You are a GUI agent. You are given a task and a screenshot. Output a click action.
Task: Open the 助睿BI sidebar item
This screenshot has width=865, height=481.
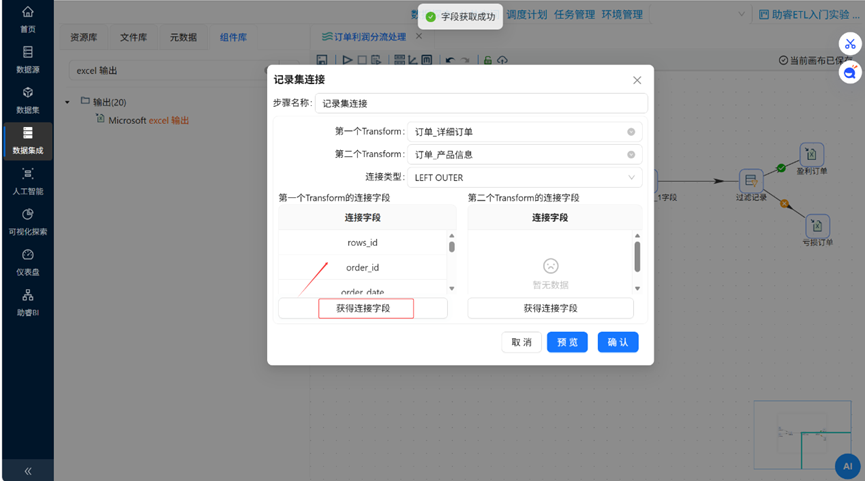point(28,303)
